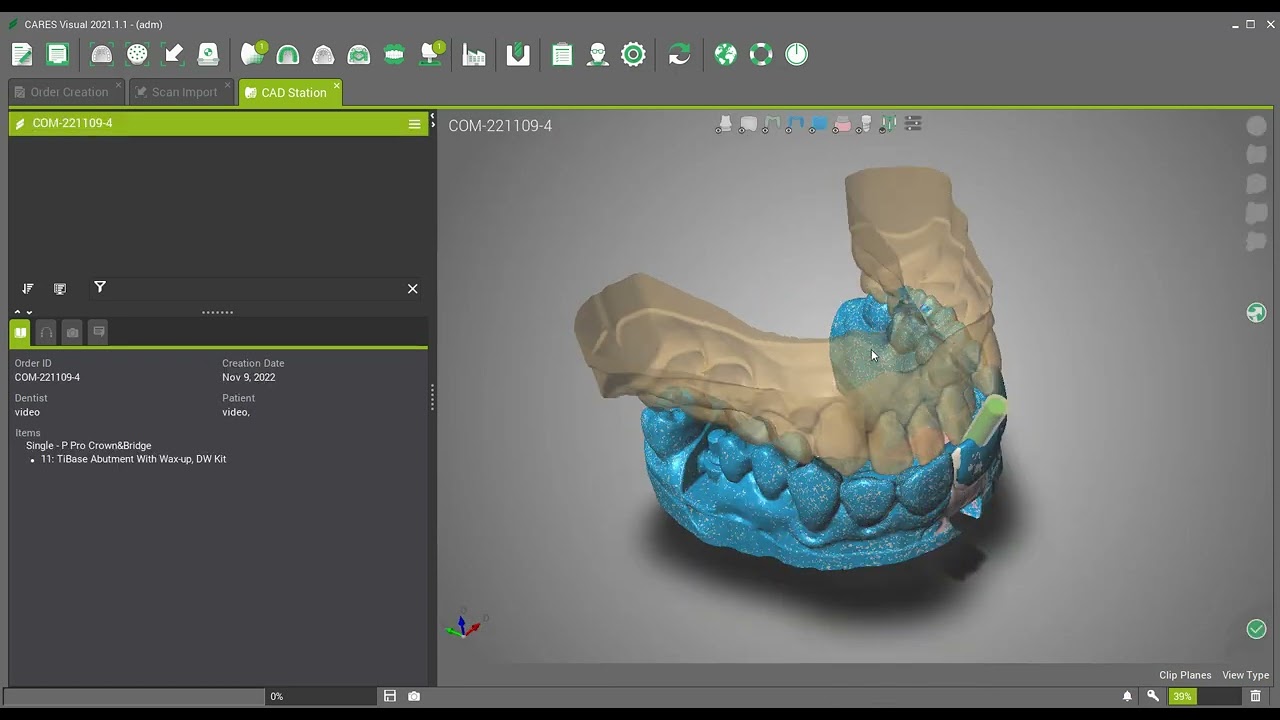This screenshot has height=720, width=1280.
Task: Click the notification bell icon
Action: coord(1127,696)
